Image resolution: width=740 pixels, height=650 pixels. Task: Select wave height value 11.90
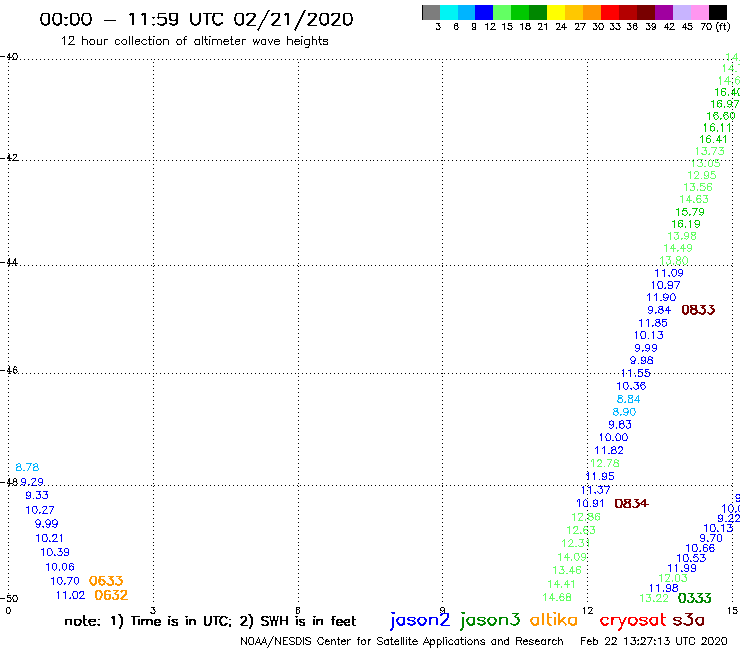click(x=661, y=297)
